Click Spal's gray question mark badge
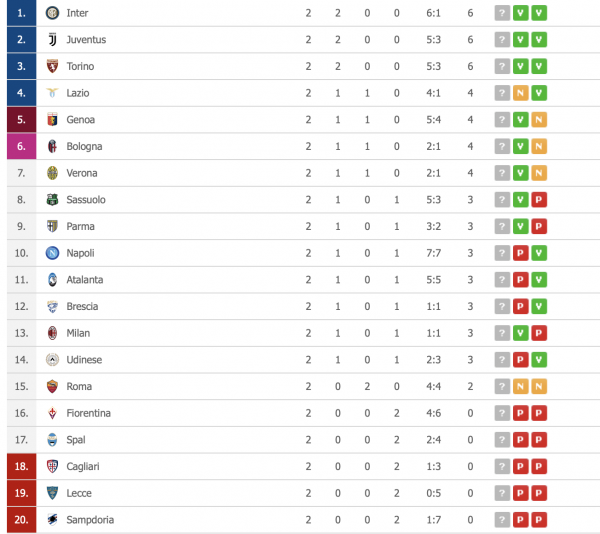600x534 pixels. point(502,440)
